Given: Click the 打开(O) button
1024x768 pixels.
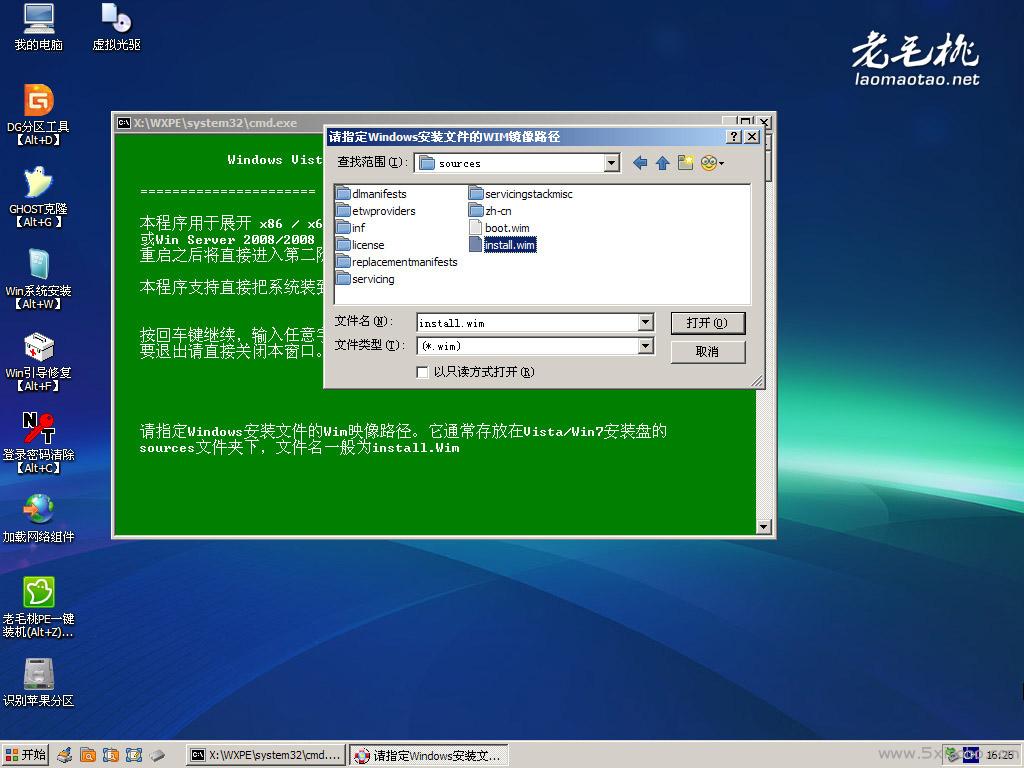Looking at the screenshot, I should [x=707, y=323].
